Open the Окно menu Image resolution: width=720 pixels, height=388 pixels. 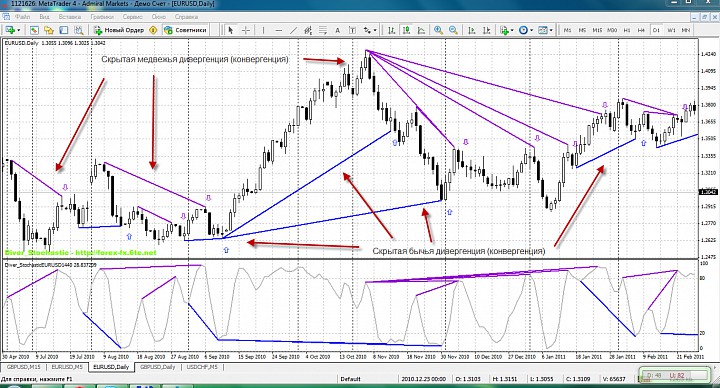click(x=158, y=17)
